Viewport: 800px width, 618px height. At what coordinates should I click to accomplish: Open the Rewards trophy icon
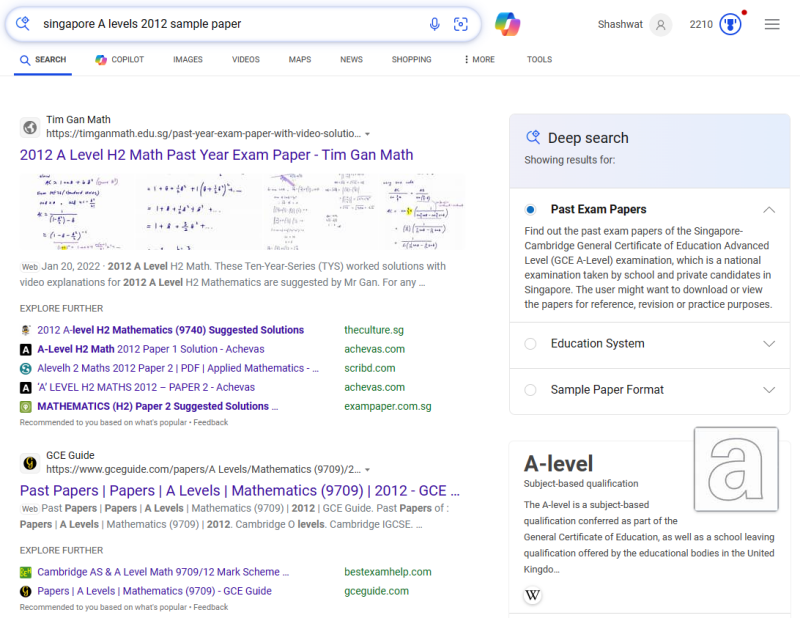pyautogui.click(x=731, y=24)
